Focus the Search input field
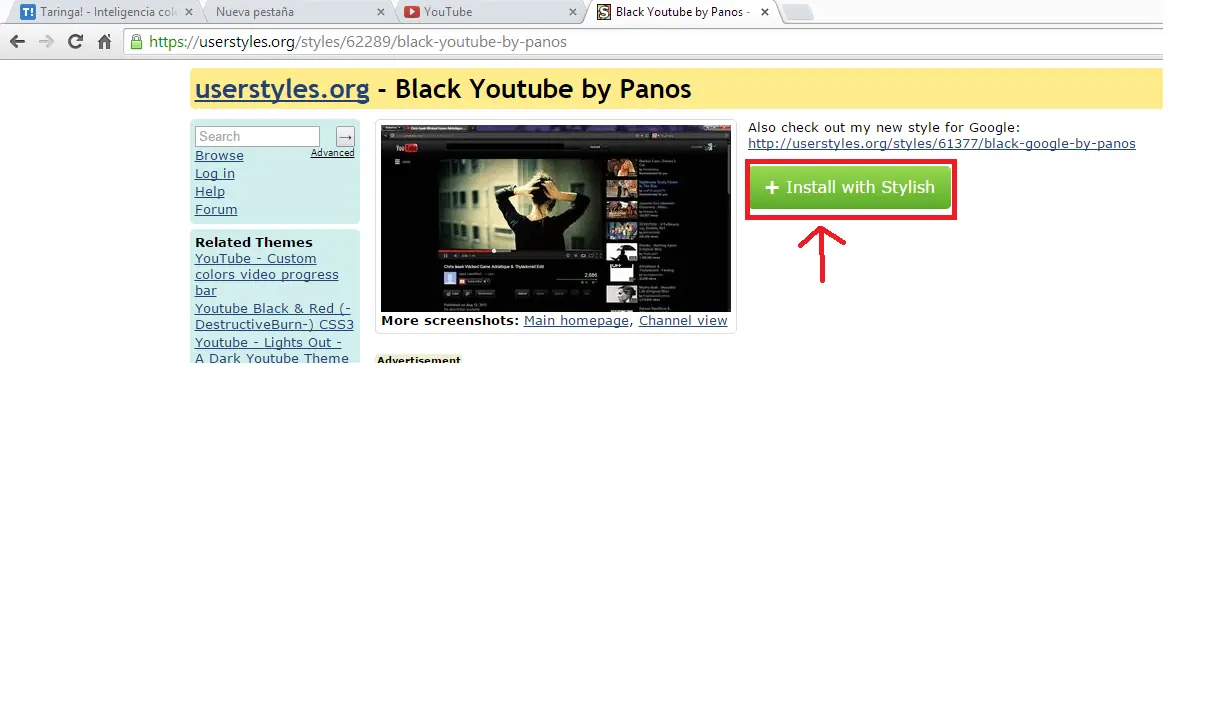Screen dimensions: 1232x726 (257, 136)
